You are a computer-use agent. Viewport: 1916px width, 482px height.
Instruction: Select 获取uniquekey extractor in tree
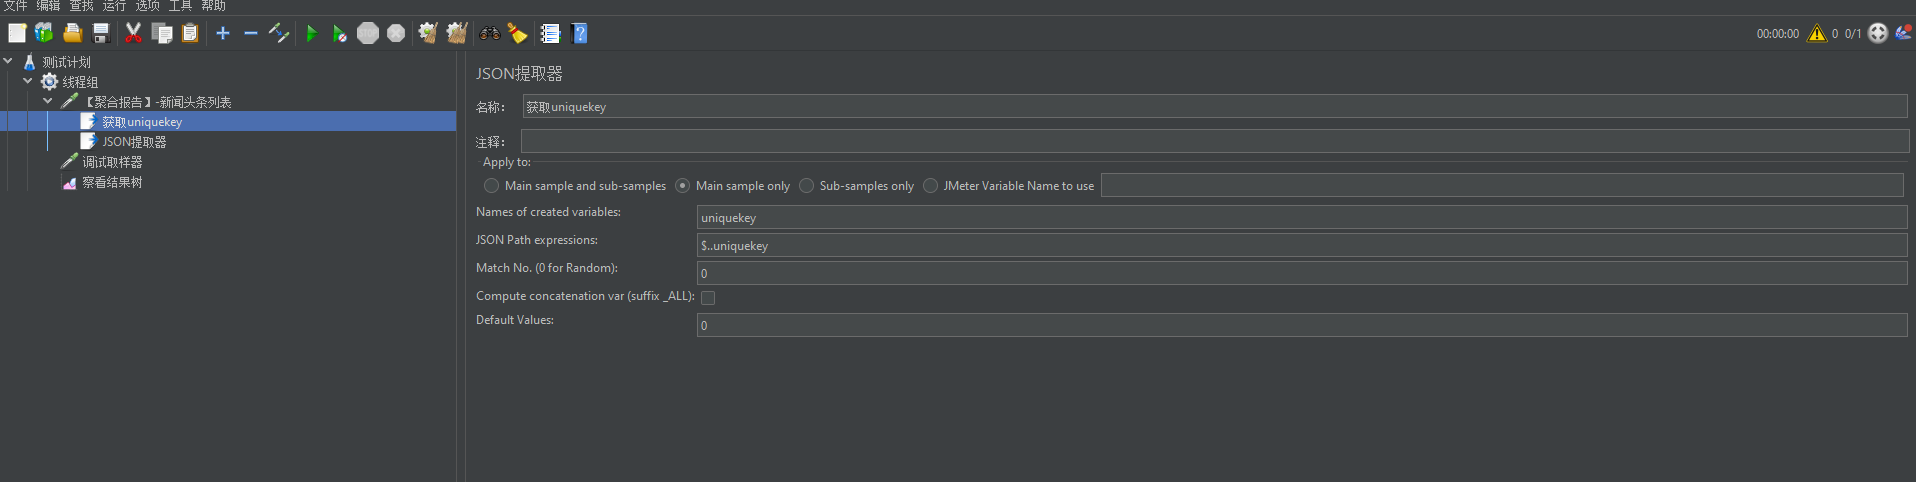[x=142, y=122]
